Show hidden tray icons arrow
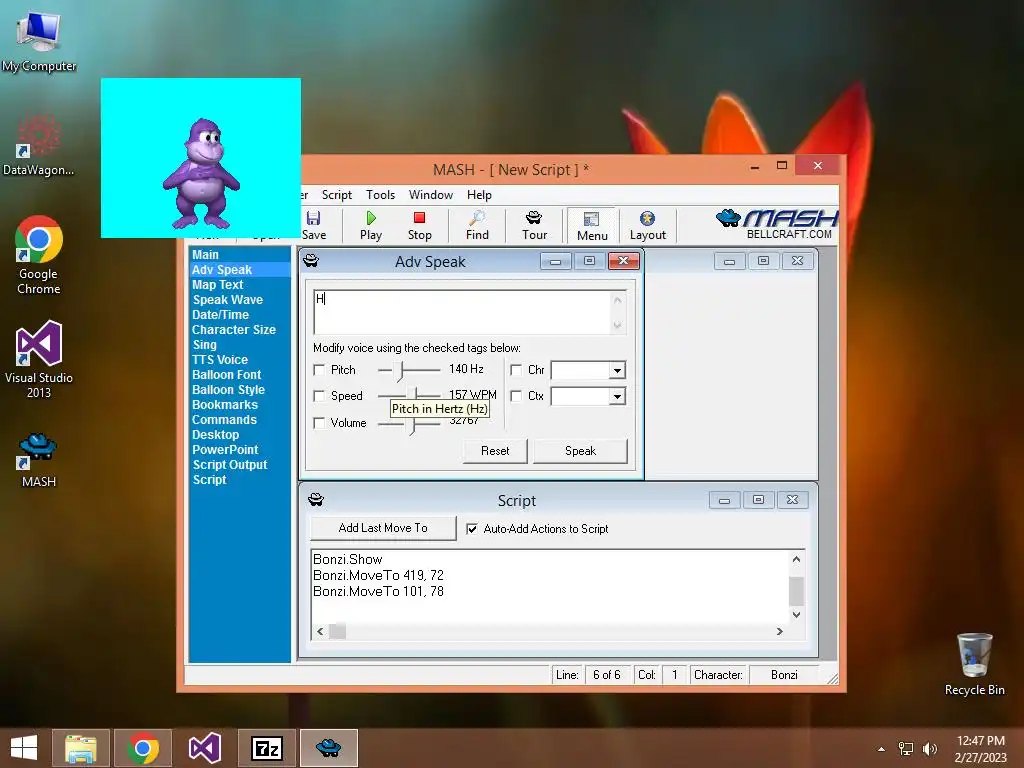Viewport: 1024px width, 768px height. (x=882, y=749)
